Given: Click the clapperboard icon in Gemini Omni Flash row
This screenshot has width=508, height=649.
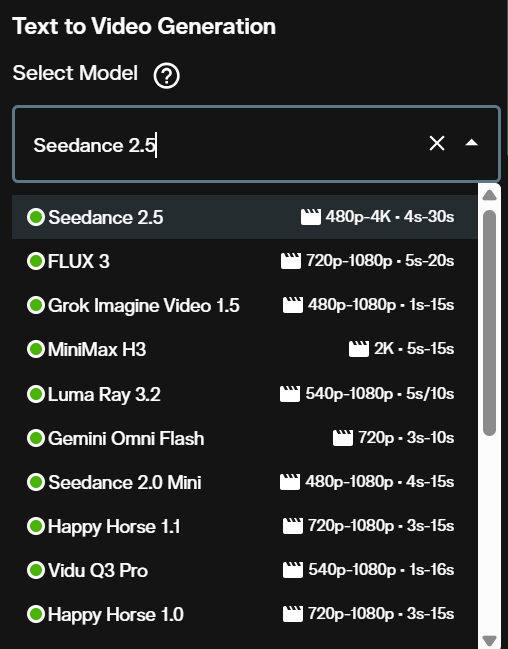Looking at the screenshot, I should coord(343,438).
